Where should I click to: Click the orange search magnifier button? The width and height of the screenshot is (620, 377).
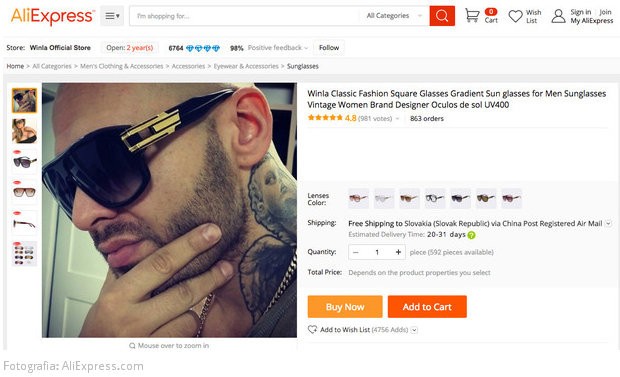pos(442,16)
